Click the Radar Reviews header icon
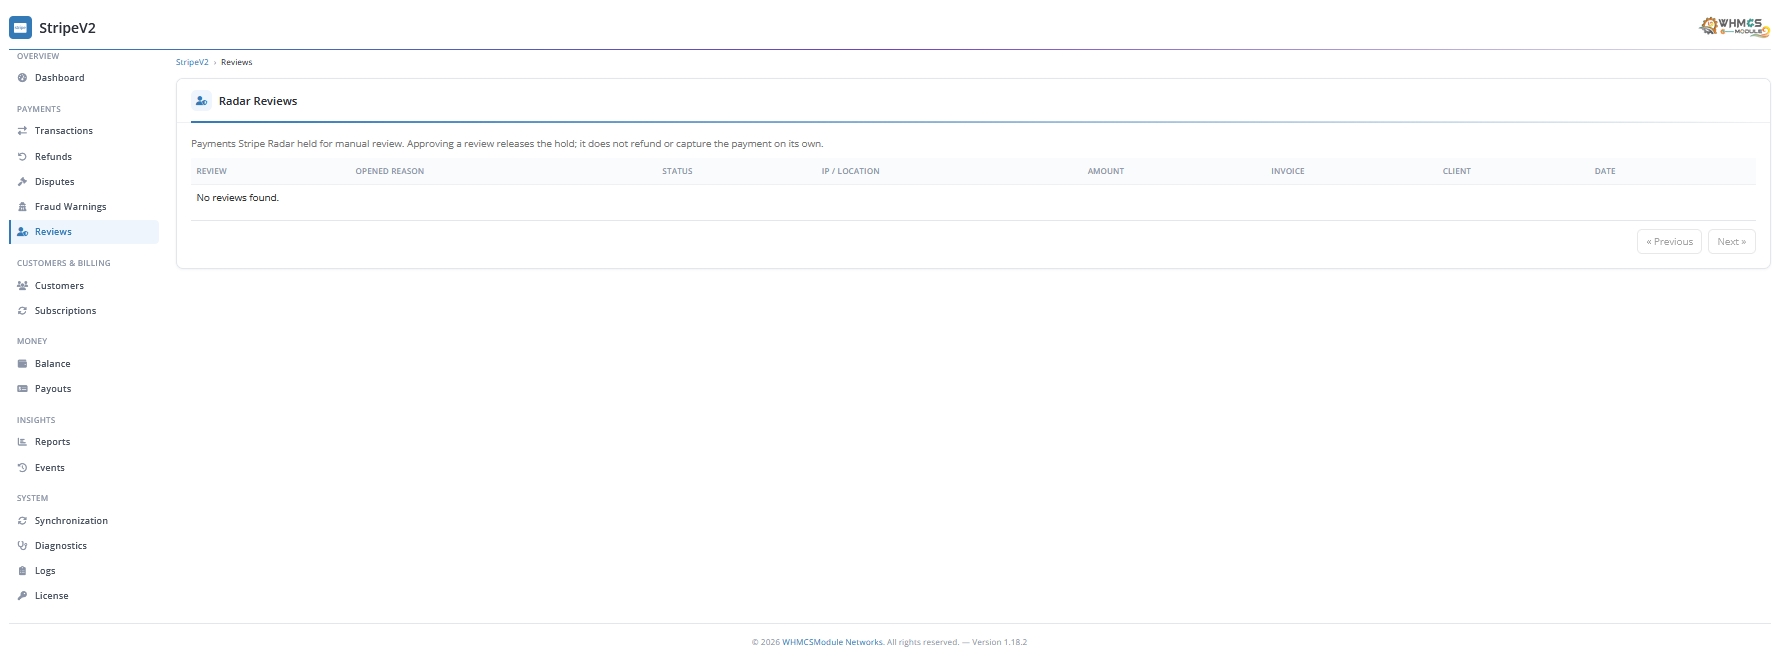Viewport: 1772px width, 656px height. click(x=201, y=101)
